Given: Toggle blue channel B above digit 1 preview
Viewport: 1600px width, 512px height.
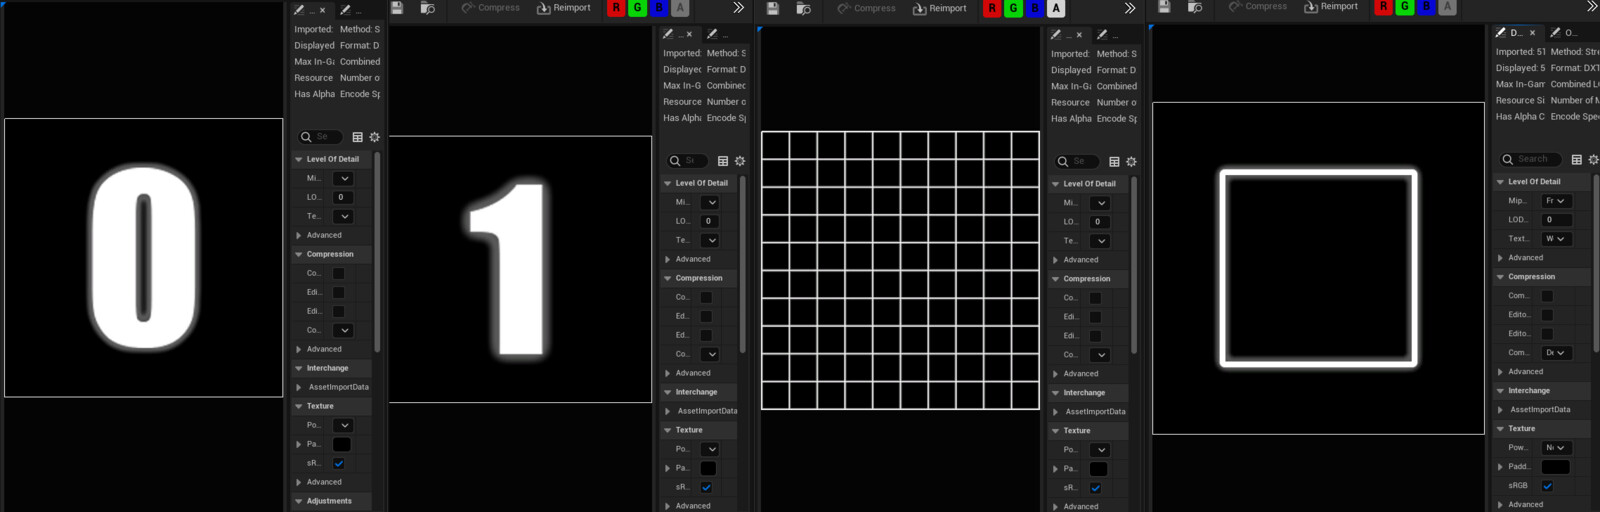Looking at the screenshot, I should [658, 8].
